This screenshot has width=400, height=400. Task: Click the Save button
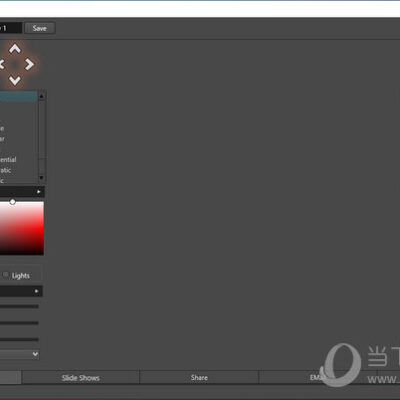tap(40, 28)
